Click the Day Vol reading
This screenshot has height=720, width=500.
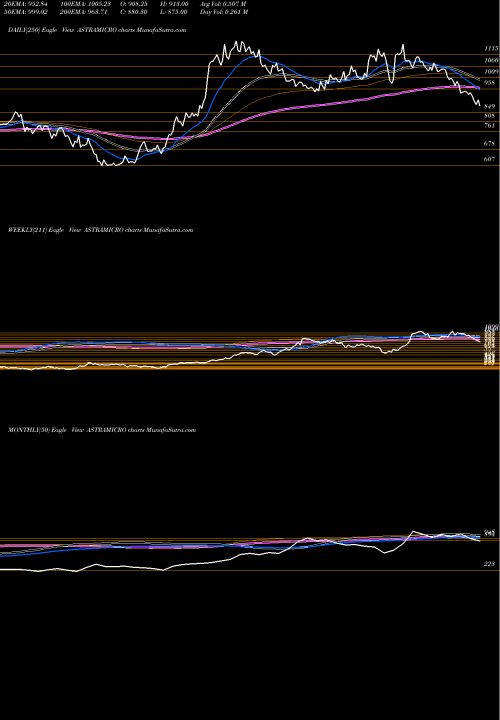224,12
